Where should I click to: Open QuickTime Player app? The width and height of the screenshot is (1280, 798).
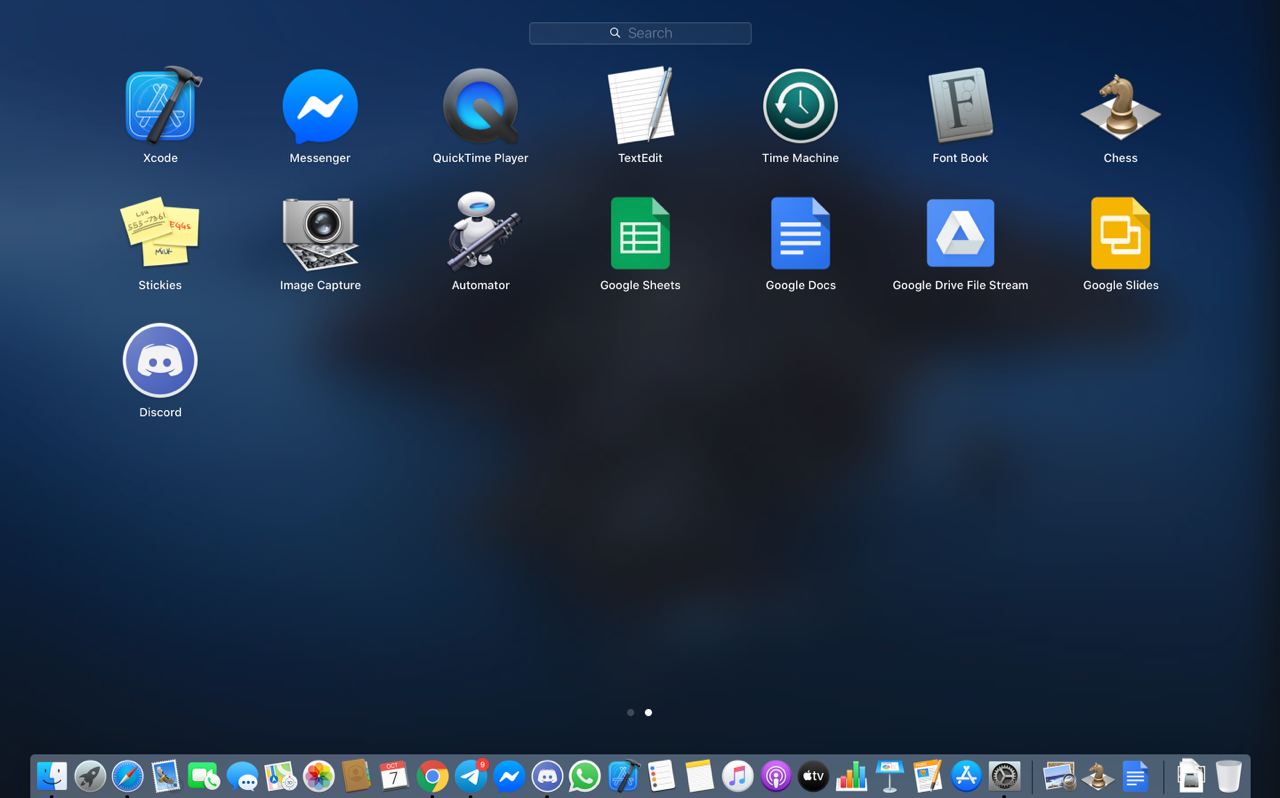click(480, 106)
